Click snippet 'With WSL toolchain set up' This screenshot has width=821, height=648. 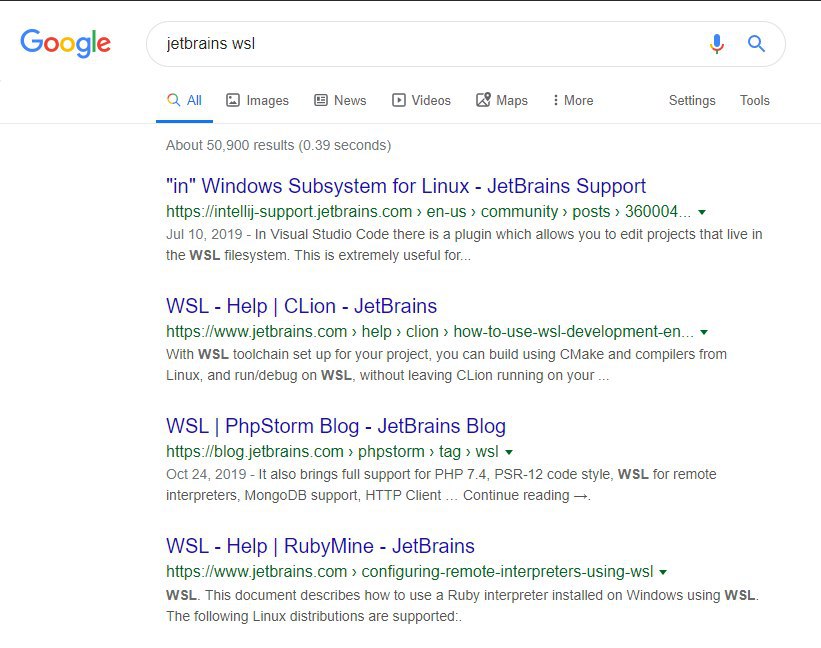point(446,365)
